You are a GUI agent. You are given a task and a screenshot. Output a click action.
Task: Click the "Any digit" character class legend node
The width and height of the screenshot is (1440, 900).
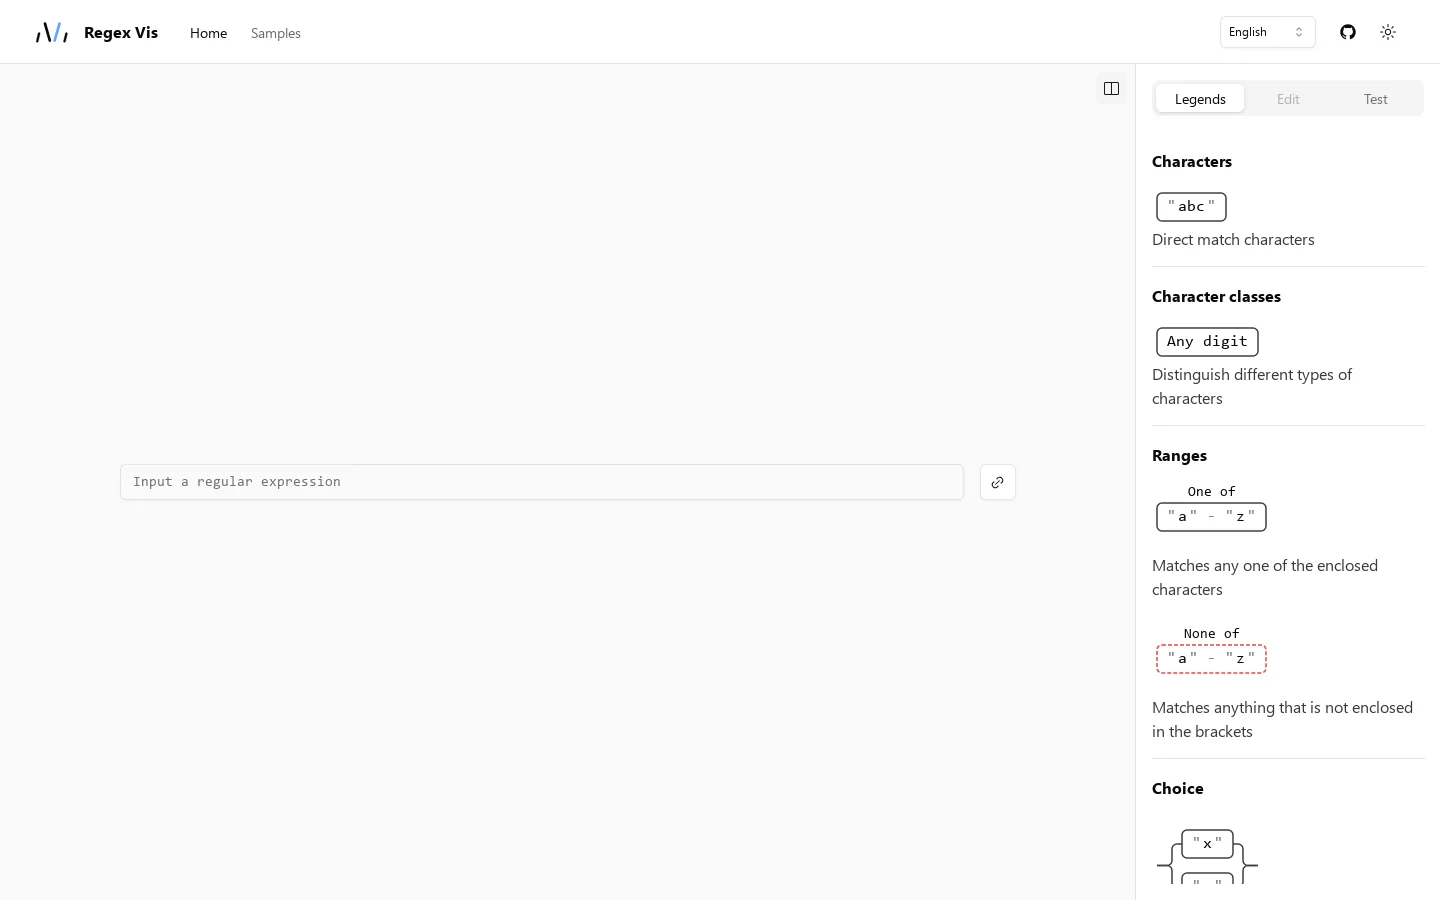click(x=1207, y=342)
